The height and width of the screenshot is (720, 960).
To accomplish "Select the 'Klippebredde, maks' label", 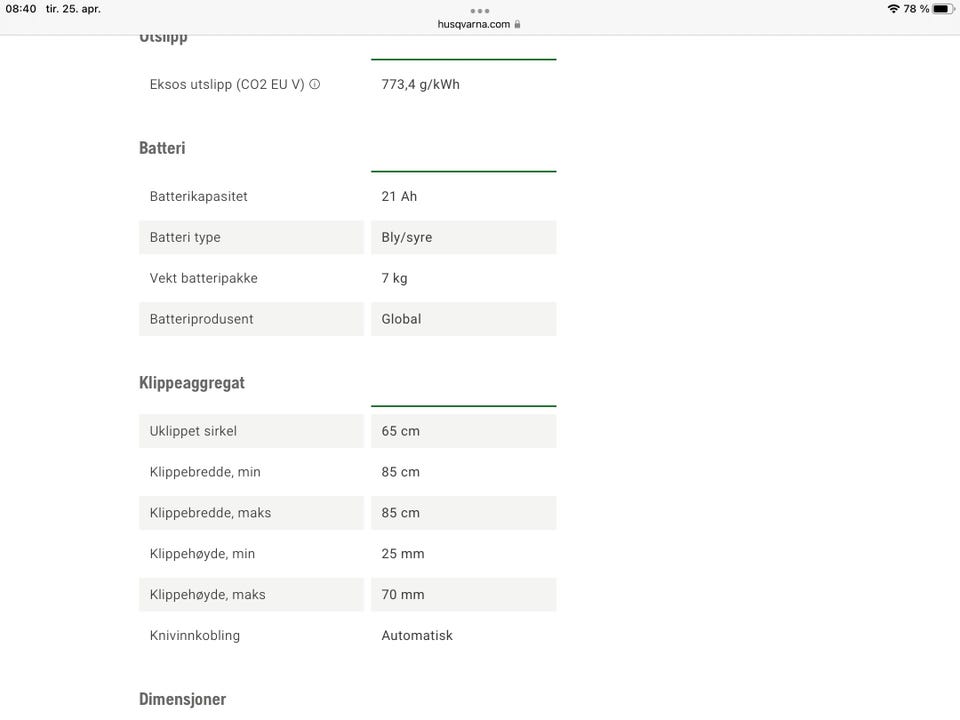I will coord(211,513).
